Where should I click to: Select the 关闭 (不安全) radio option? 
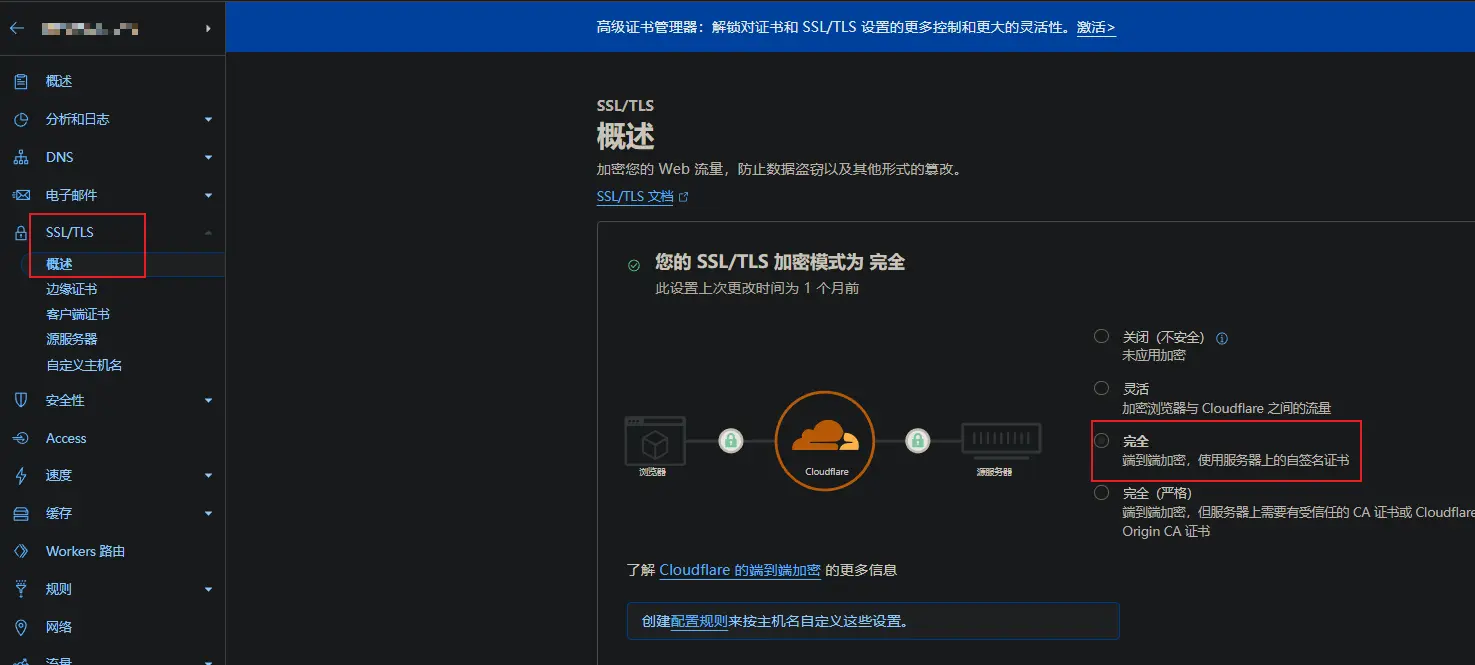pos(1101,337)
